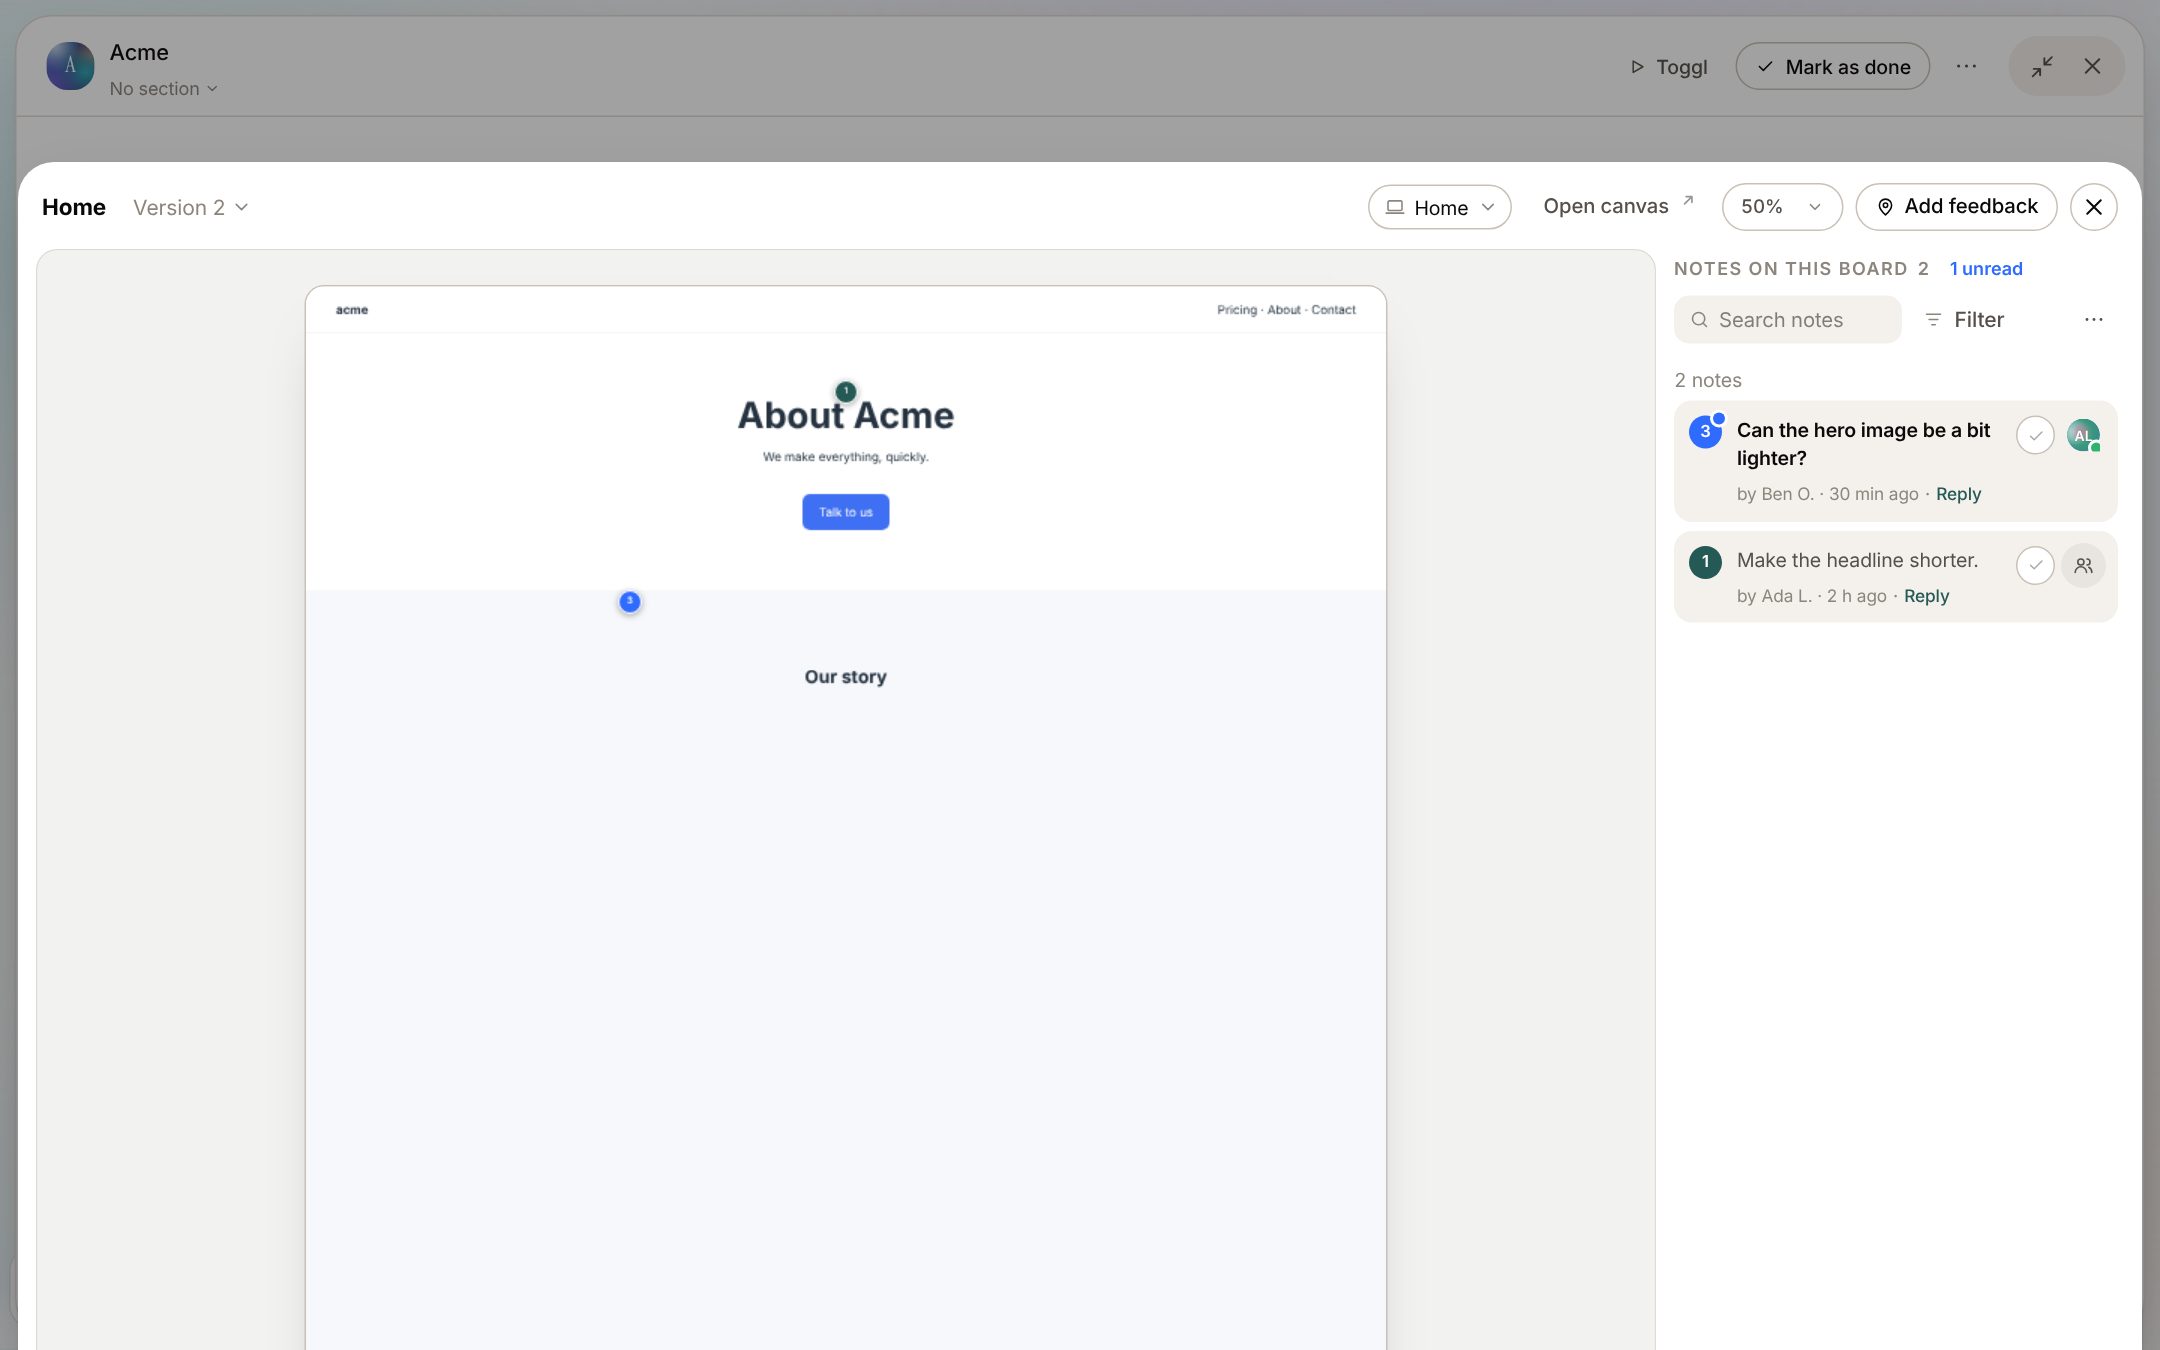
Task: Click the 'Make the headline shorter.' note text
Action: 1857,560
